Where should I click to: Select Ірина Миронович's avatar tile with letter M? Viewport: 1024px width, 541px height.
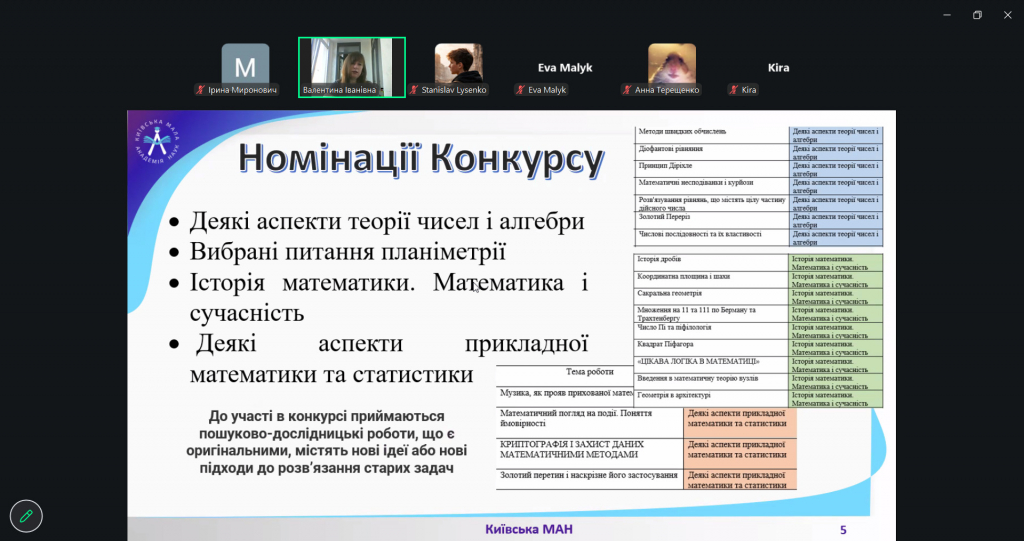coord(245,63)
